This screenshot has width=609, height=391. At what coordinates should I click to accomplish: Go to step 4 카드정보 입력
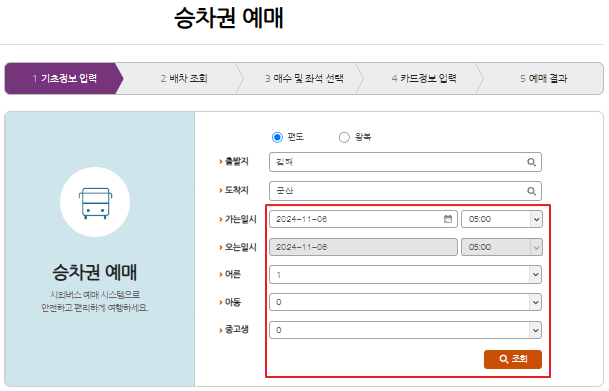(x=424, y=78)
